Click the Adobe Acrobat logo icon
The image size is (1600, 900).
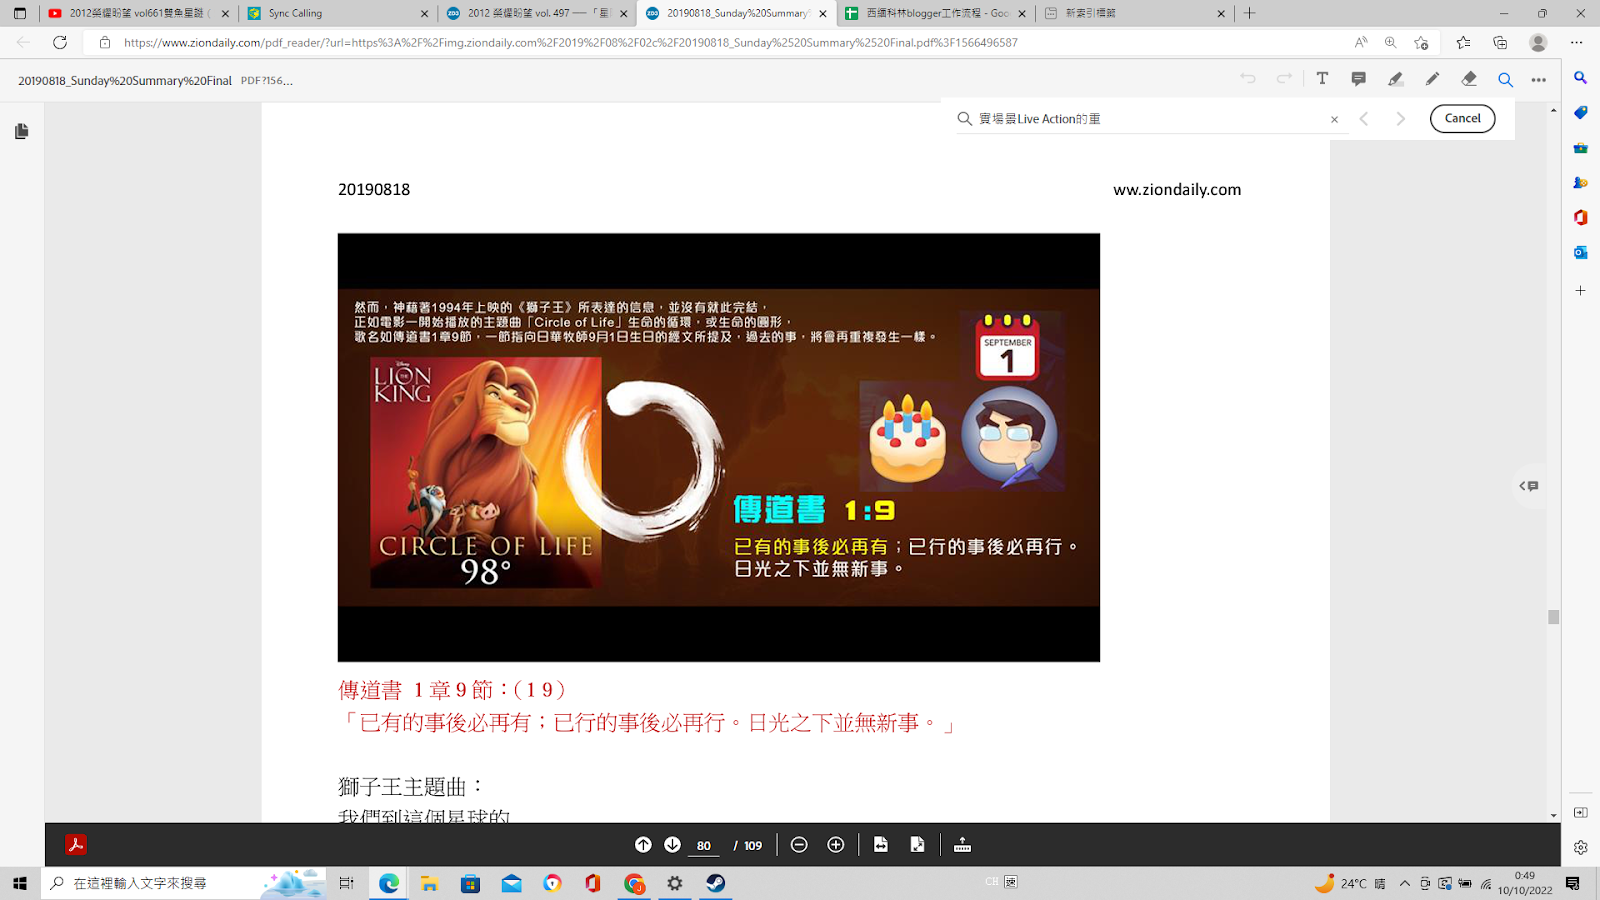coord(76,845)
